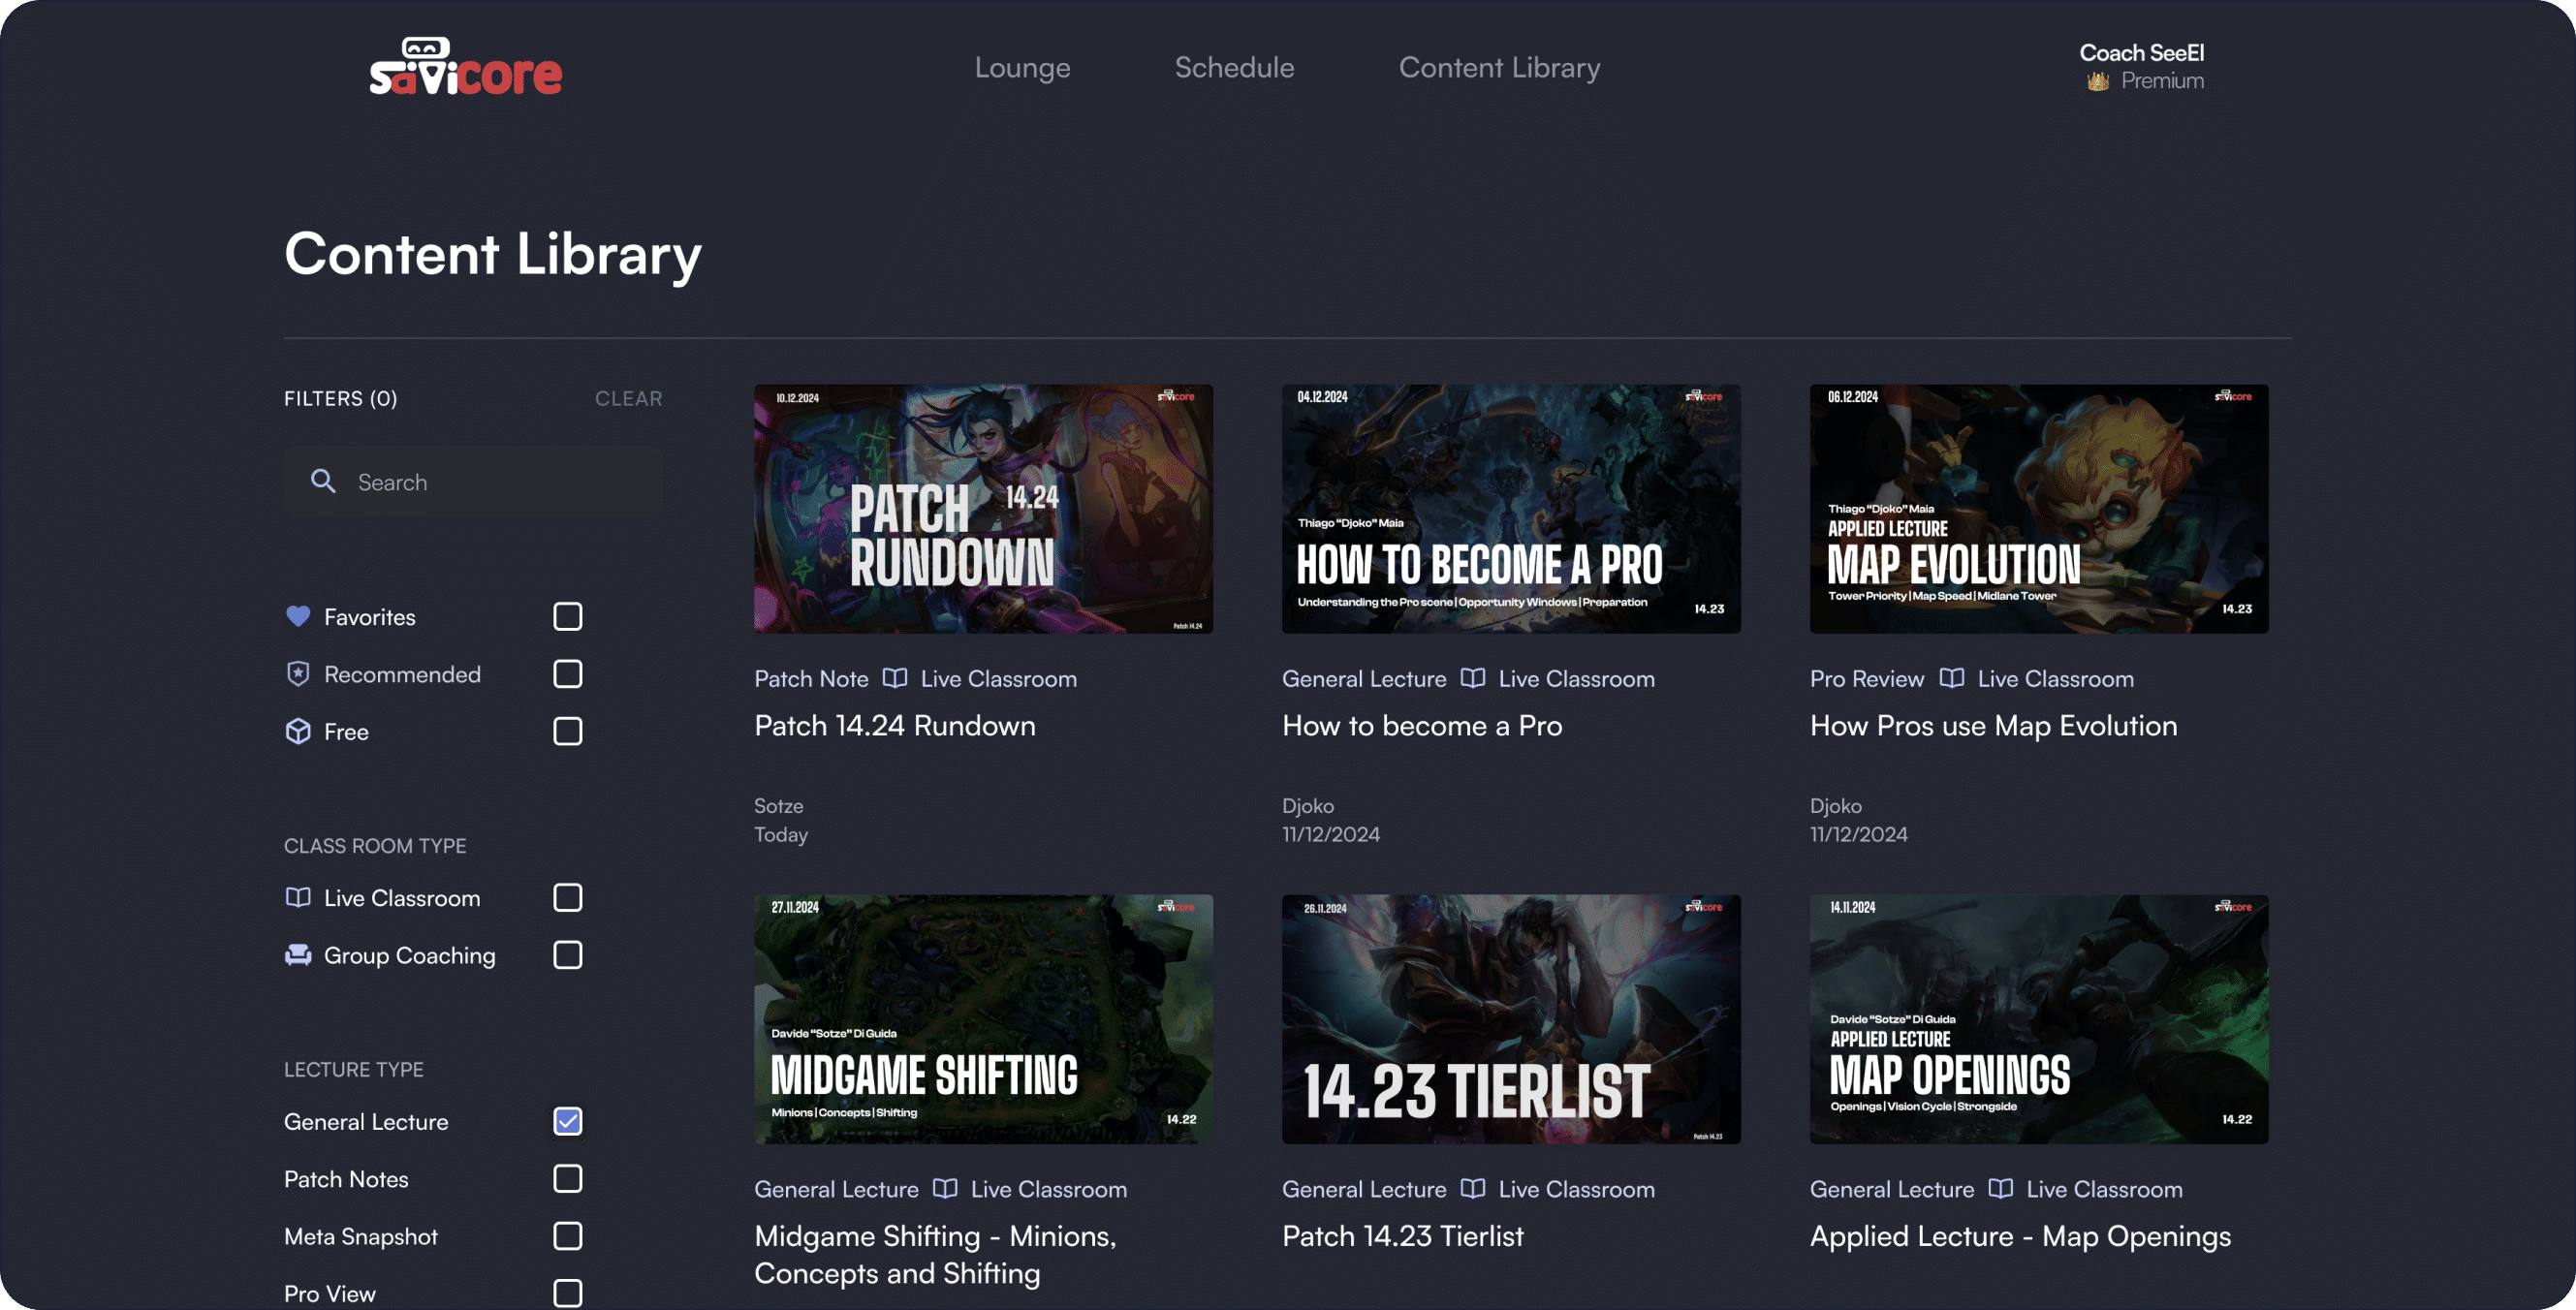
Task: Tick the Recommended checkbox
Action: point(567,673)
